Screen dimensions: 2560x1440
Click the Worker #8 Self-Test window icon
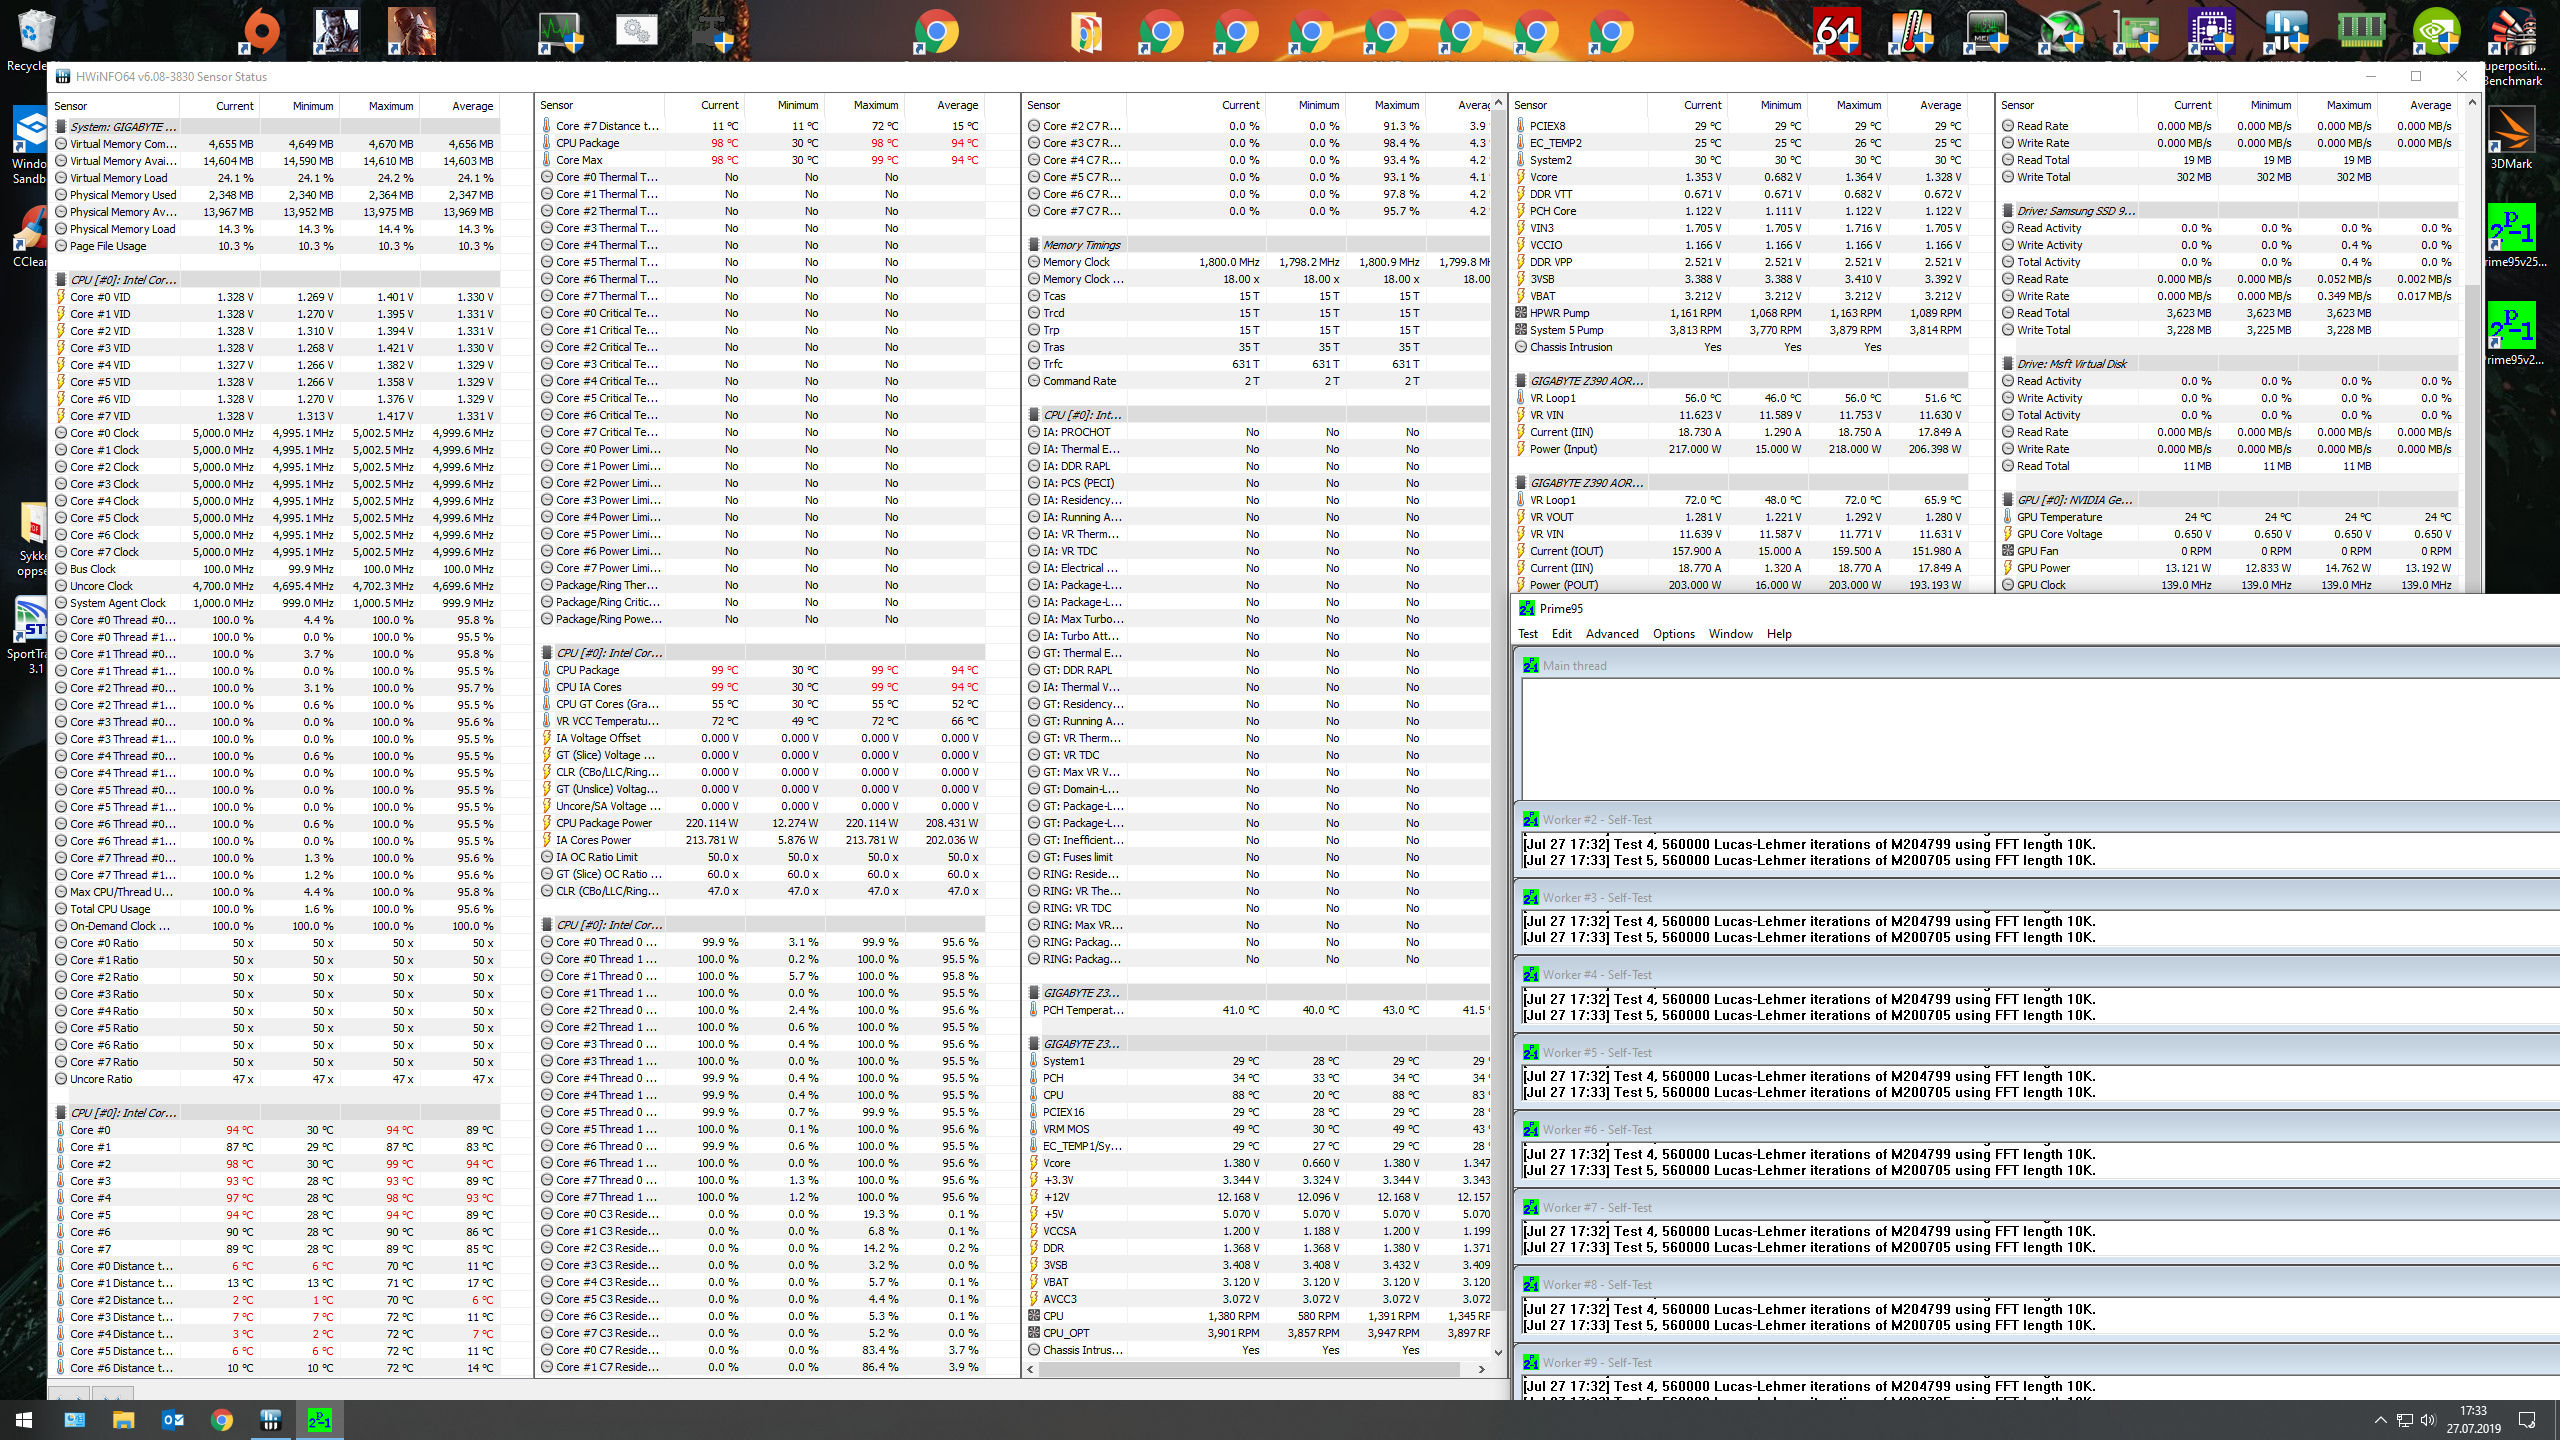click(1531, 1284)
